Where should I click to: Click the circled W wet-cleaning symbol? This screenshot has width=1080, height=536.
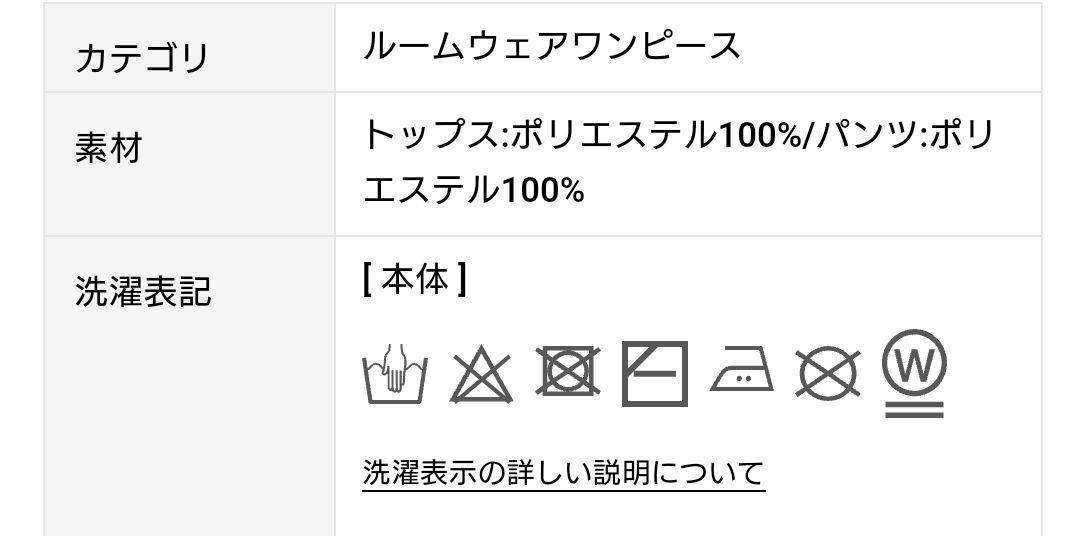(914, 373)
